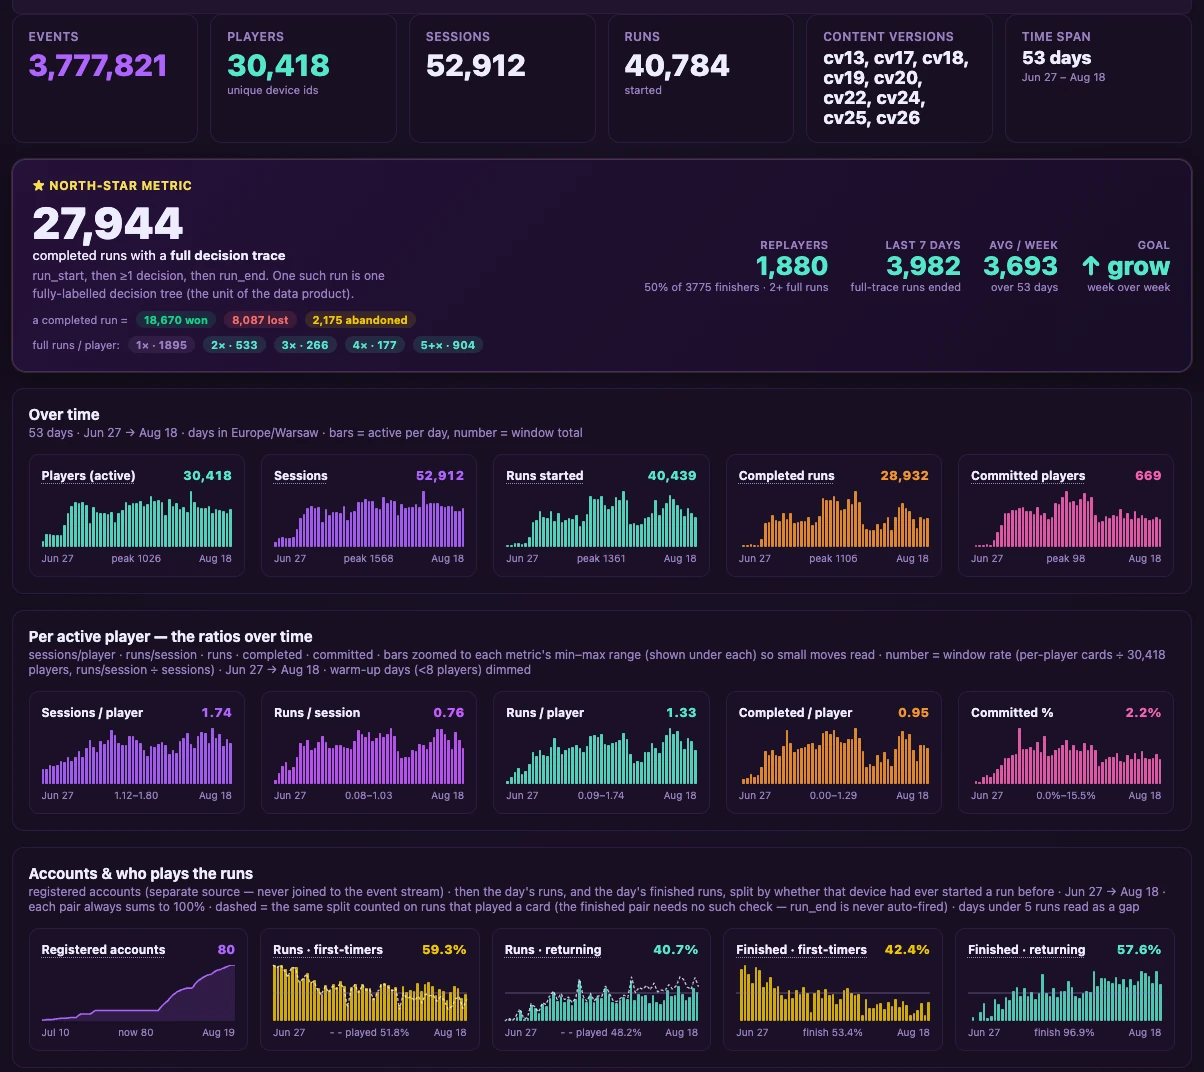The image size is (1204, 1072).
Task: Click the Runs / session bar chart
Action: 369,756
